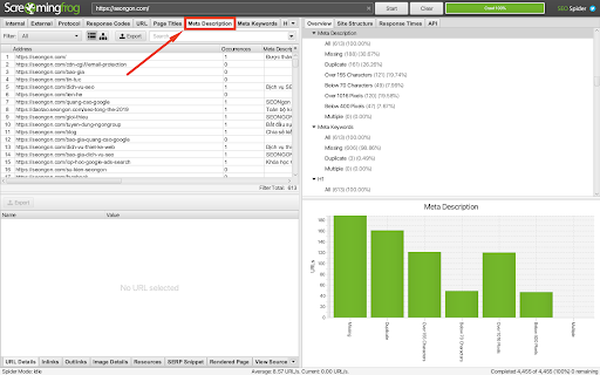Click the crawl progress bar at 100%
600x375 pixels.
click(x=495, y=8)
